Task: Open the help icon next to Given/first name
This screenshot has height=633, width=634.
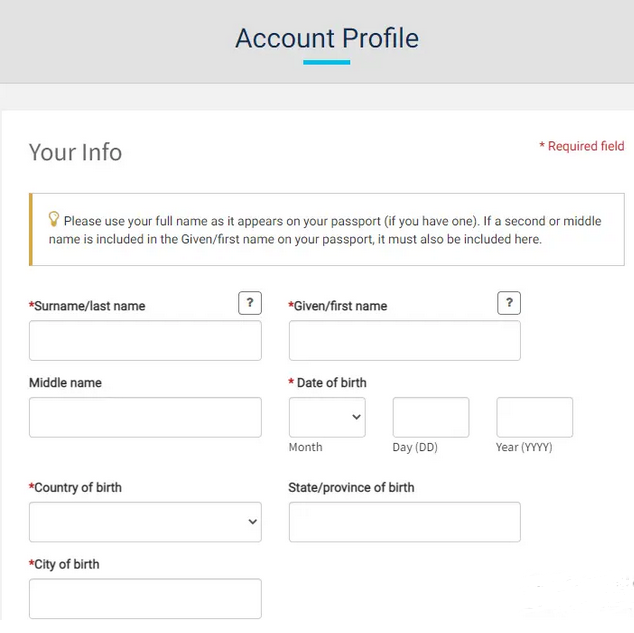Action: click(x=508, y=303)
